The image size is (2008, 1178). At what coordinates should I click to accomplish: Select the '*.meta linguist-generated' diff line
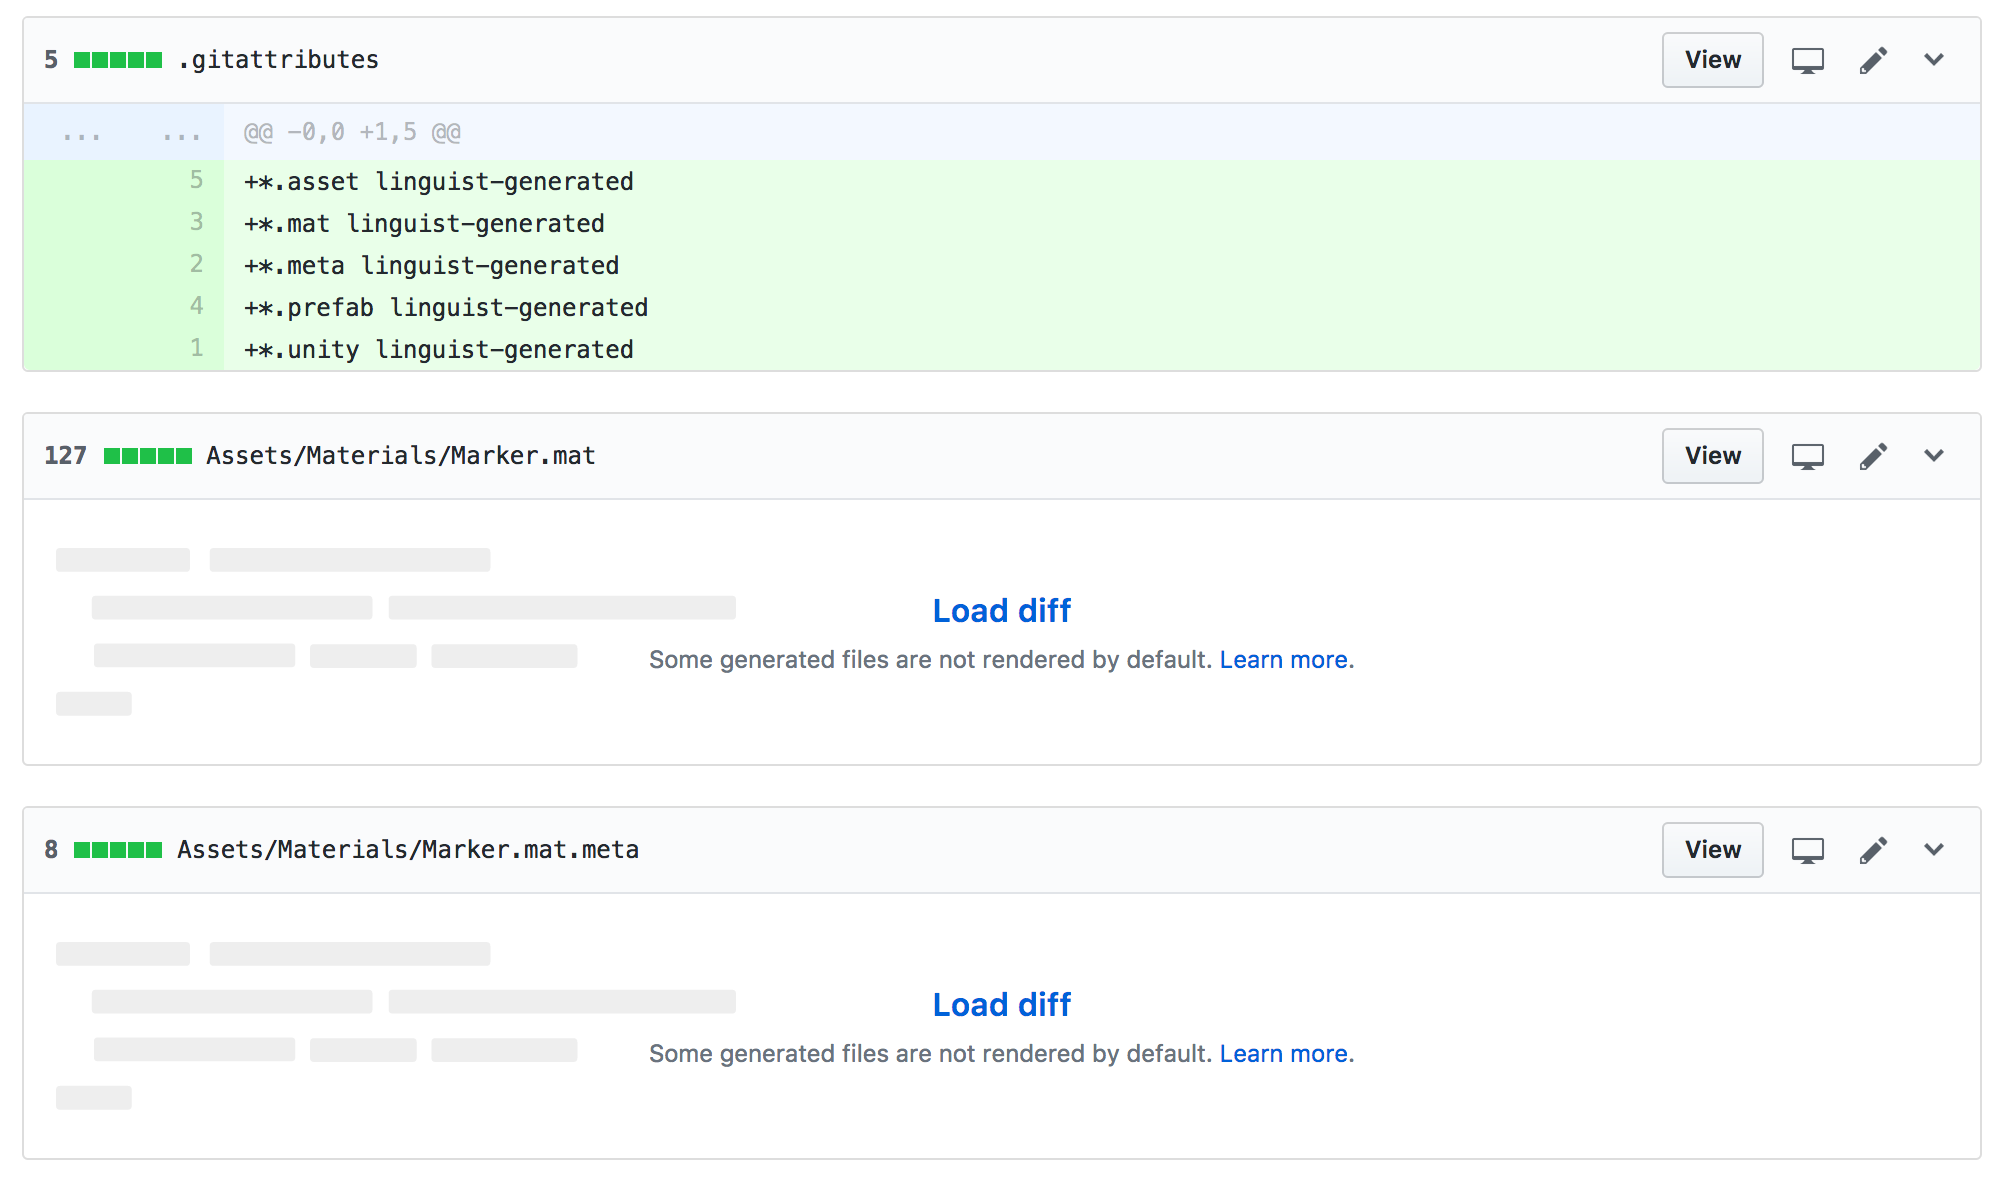tap(1001, 265)
